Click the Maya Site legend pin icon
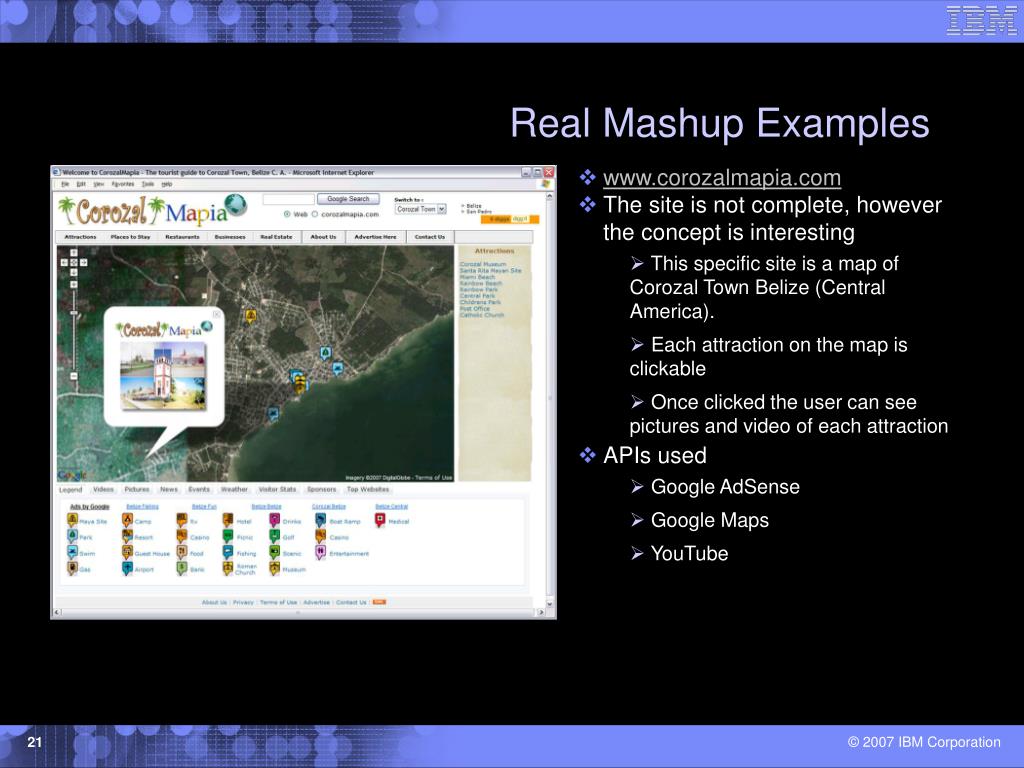The height and width of the screenshot is (768, 1024). pos(72,520)
